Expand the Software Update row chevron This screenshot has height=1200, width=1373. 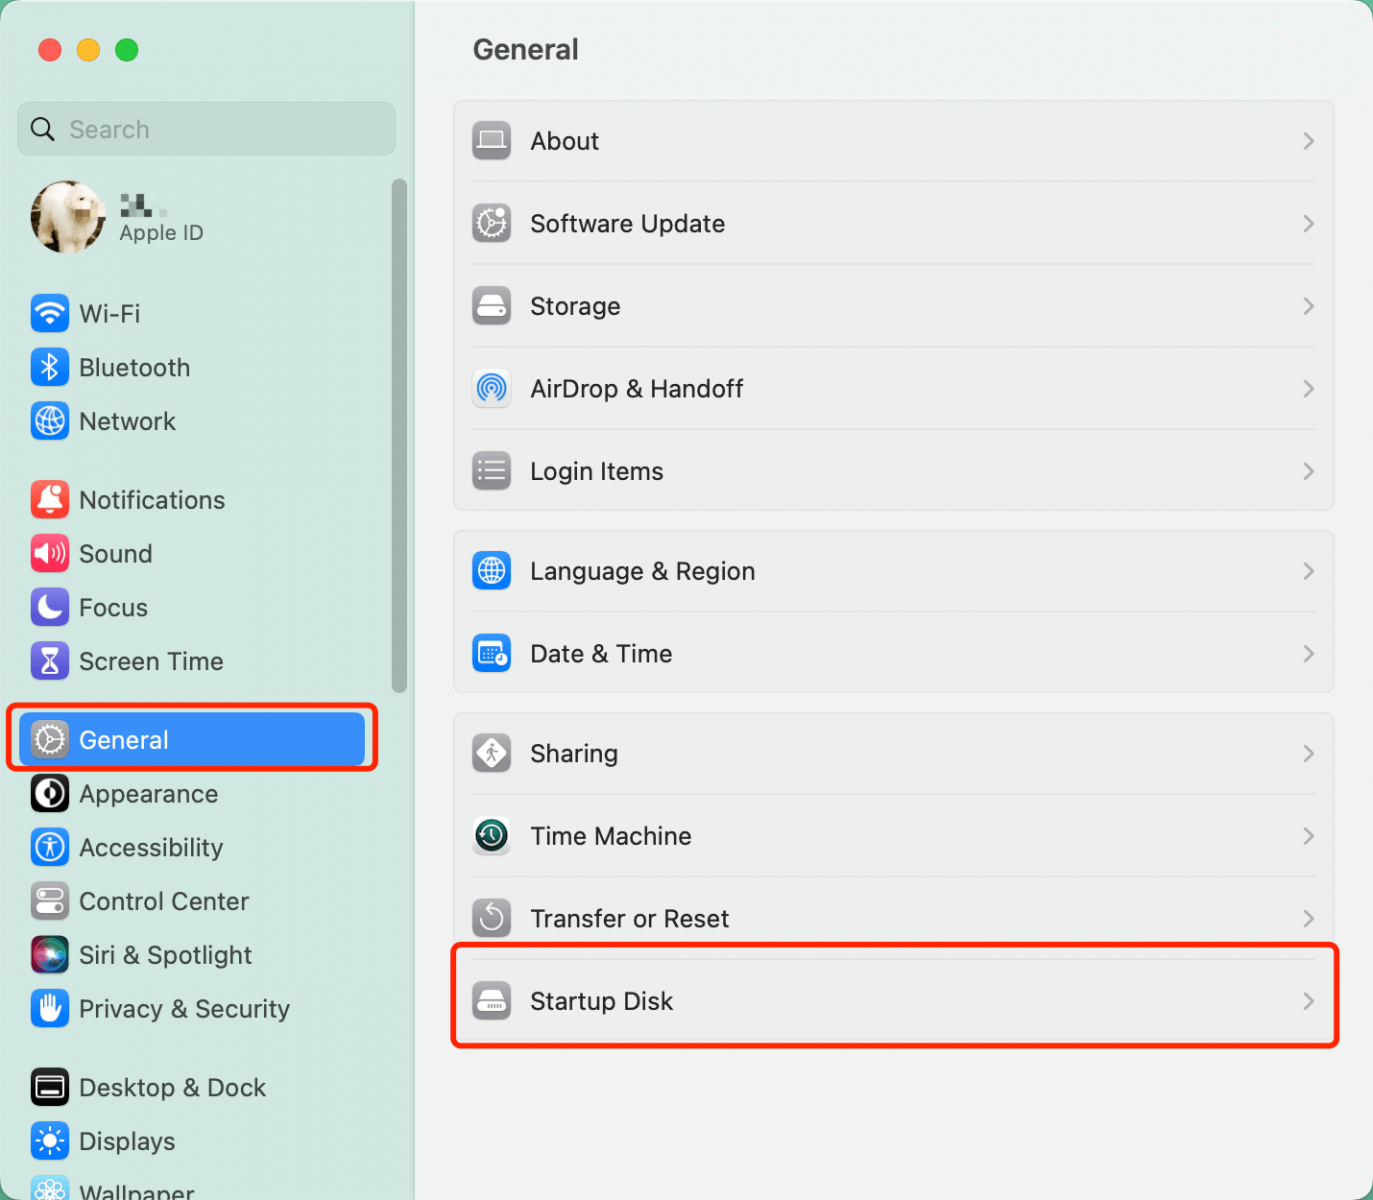(x=1308, y=224)
